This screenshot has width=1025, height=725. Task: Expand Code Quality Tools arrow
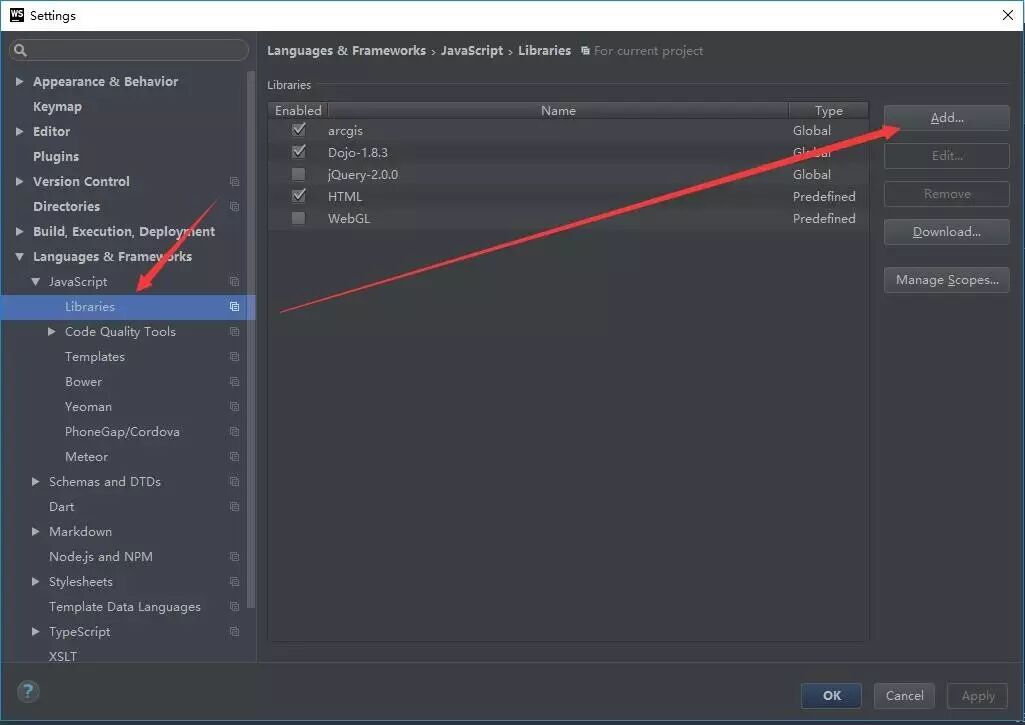(x=52, y=331)
